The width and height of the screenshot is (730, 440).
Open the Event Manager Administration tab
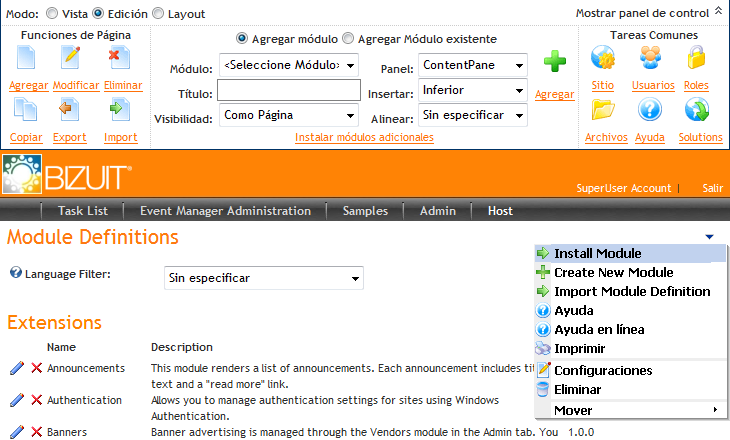point(225,211)
